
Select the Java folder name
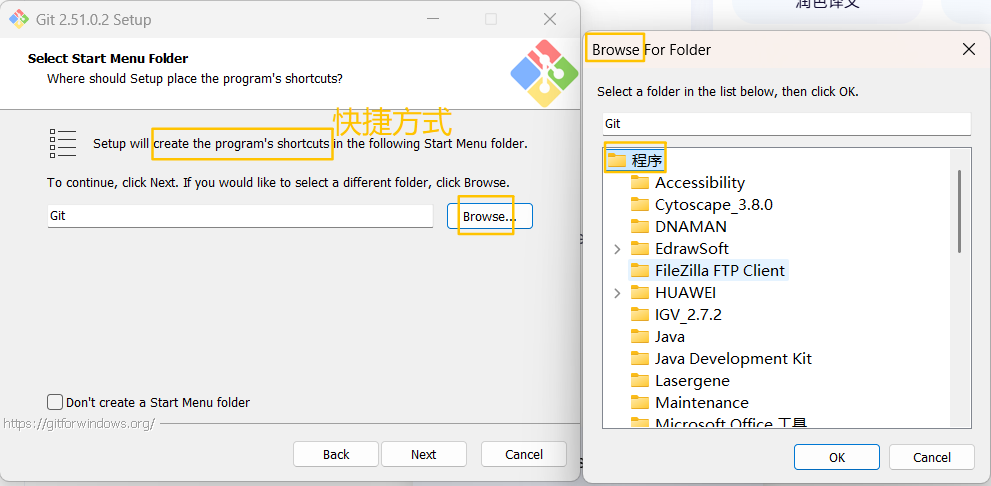pos(670,336)
